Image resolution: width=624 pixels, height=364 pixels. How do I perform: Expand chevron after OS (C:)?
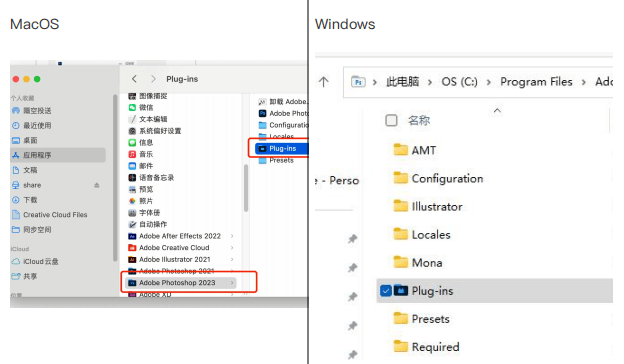pyautogui.click(x=489, y=82)
